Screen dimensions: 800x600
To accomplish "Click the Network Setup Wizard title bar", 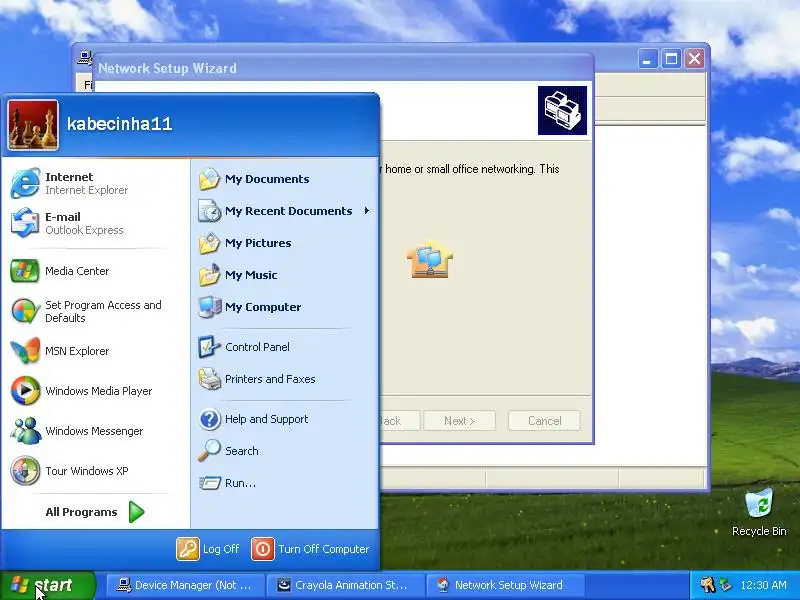I will click(x=343, y=68).
